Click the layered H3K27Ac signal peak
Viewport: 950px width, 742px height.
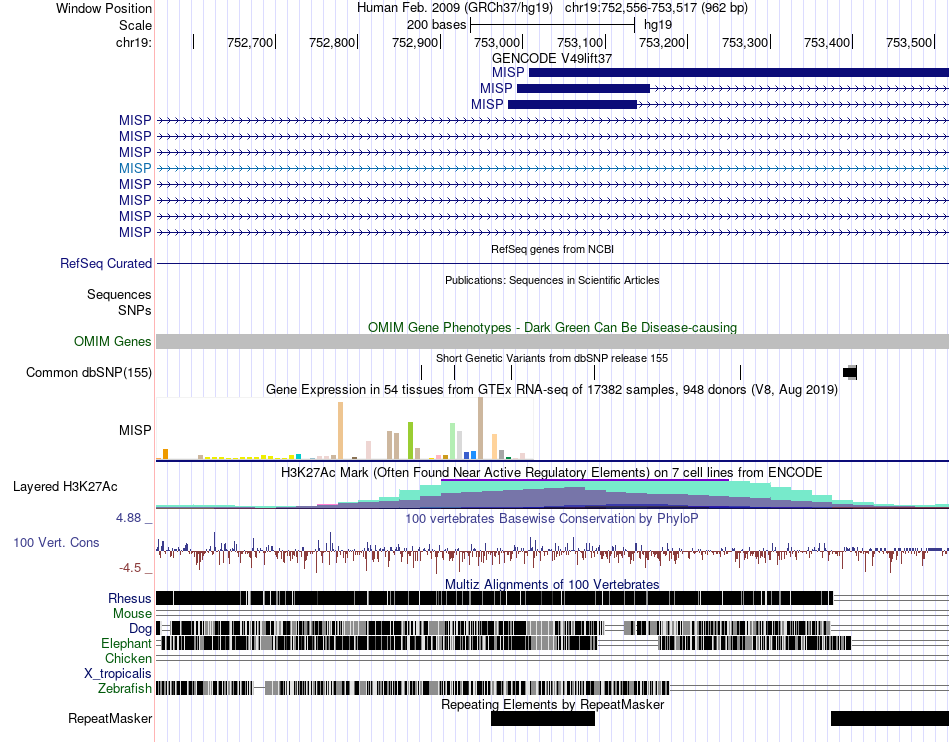pyautogui.click(x=585, y=494)
